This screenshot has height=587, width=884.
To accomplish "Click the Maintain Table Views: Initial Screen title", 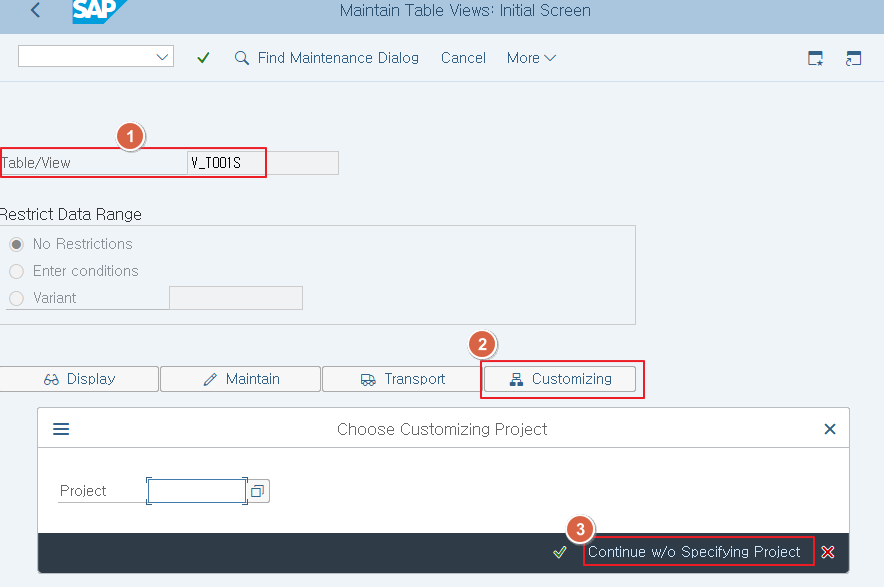I will 465,11.
